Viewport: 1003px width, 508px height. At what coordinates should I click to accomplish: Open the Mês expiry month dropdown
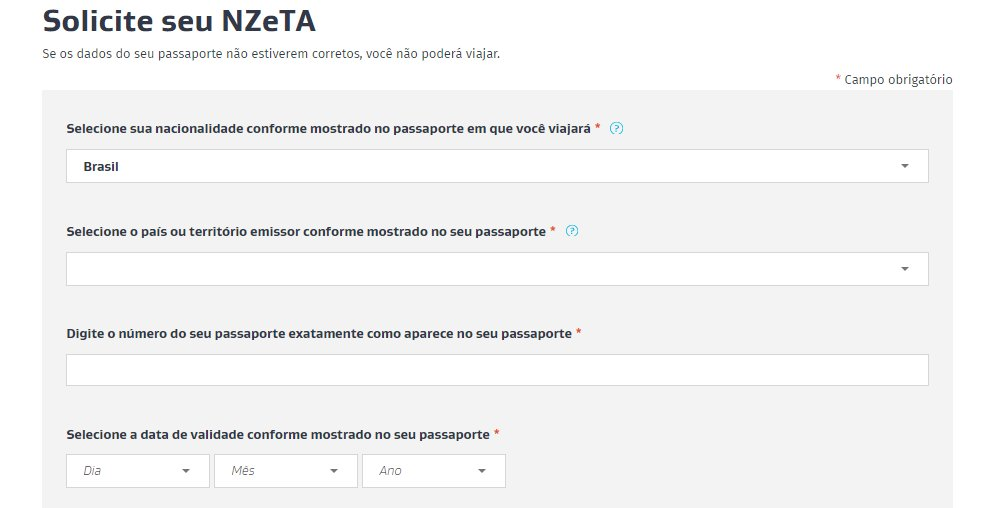[285, 471]
